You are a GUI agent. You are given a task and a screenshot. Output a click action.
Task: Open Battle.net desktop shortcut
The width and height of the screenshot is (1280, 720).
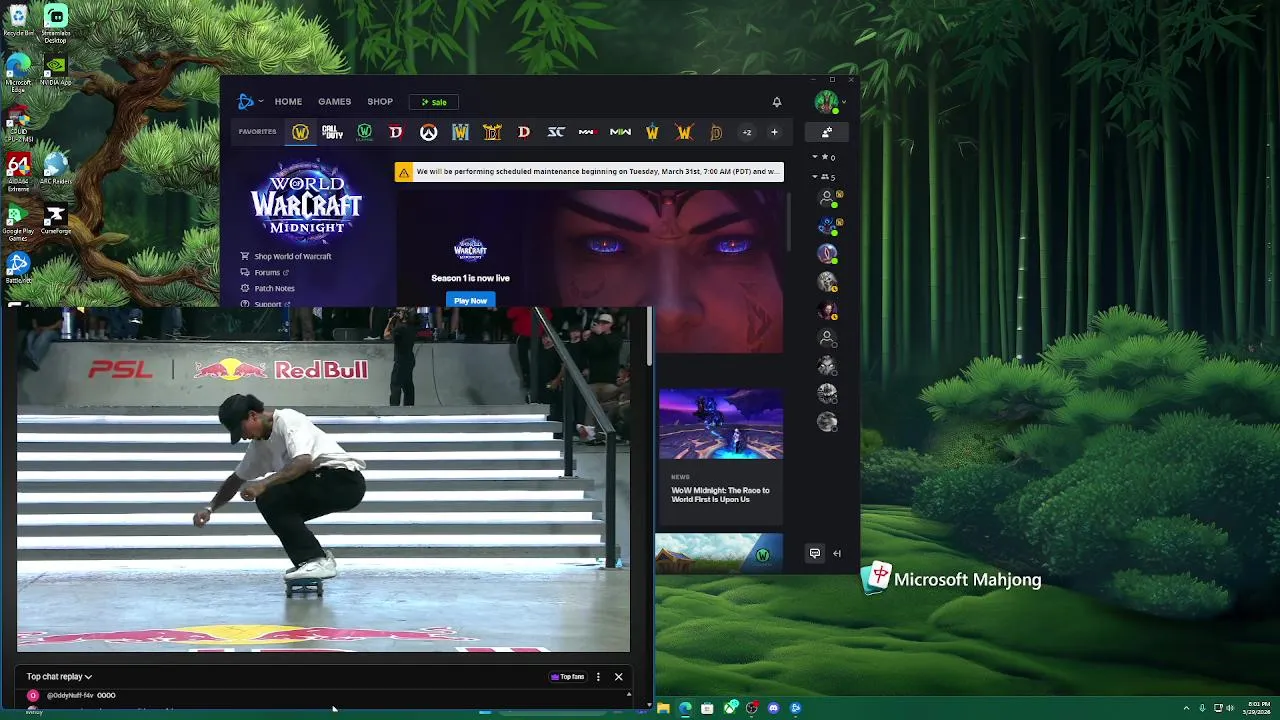pyautogui.click(x=18, y=268)
